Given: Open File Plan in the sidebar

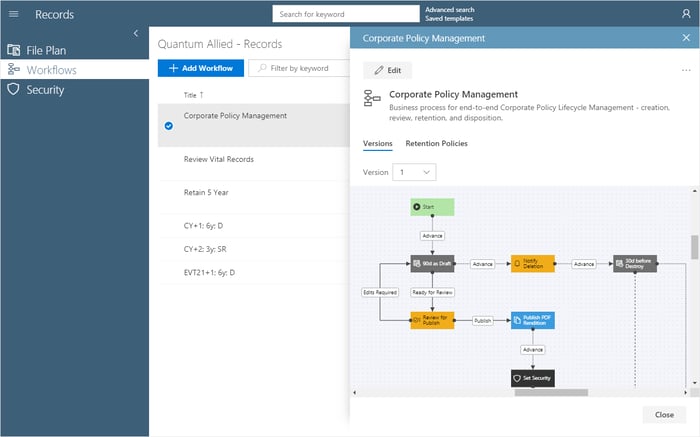Looking at the screenshot, I should tap(75, 50).
